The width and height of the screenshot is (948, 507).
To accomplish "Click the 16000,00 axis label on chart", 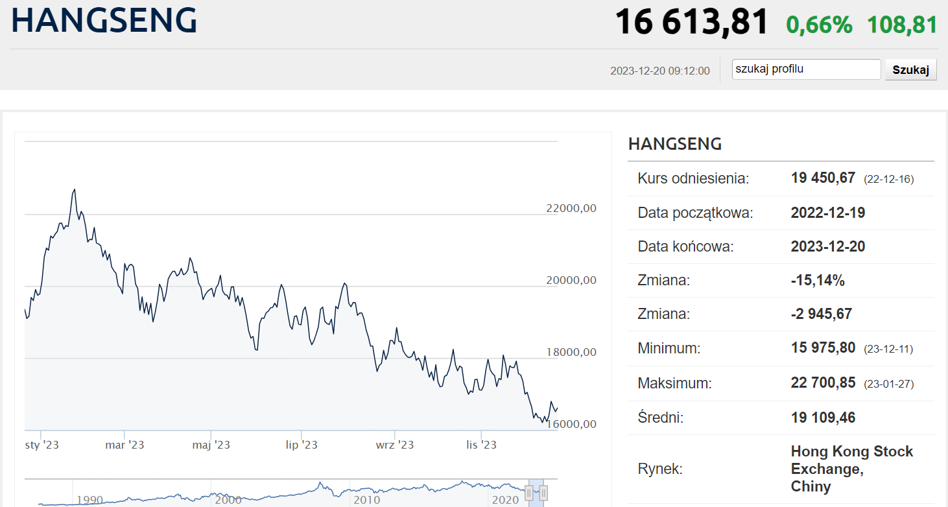I will click(x=571, y=424).
